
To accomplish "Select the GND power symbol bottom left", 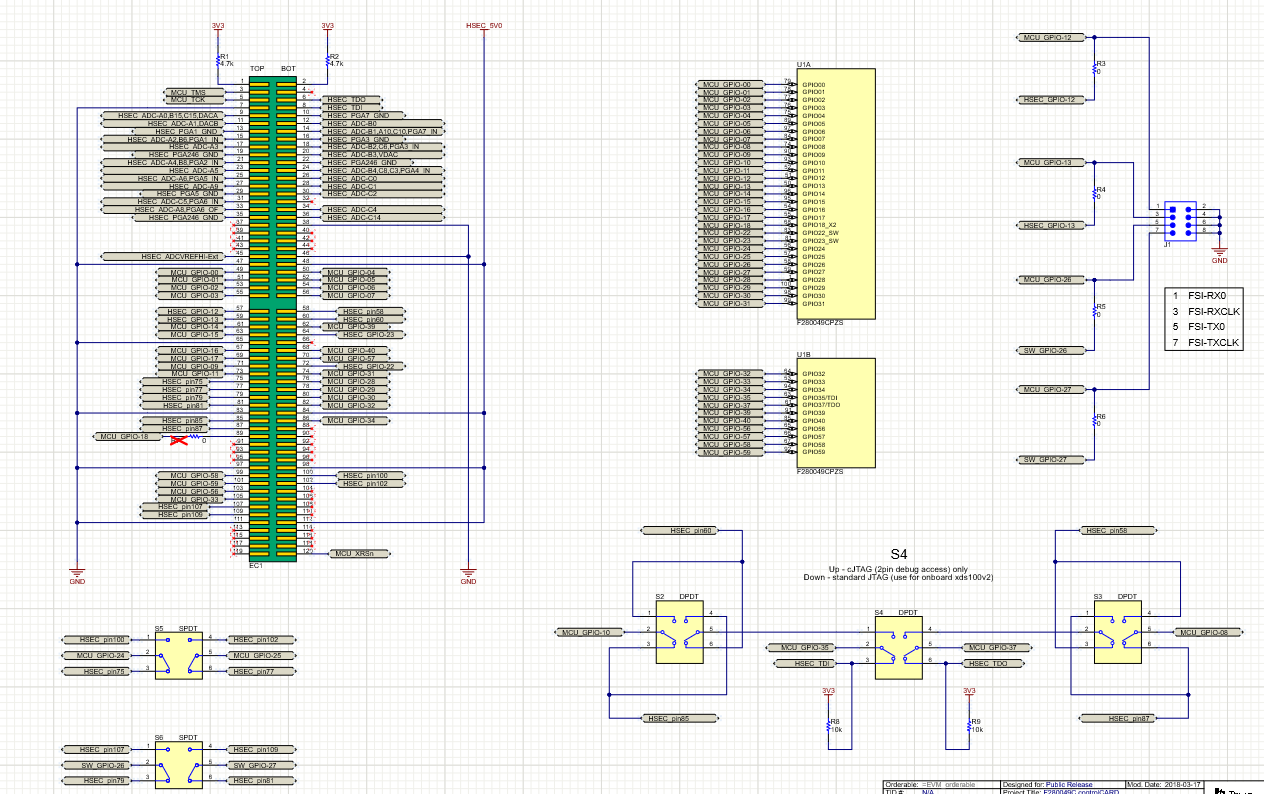I will click(x=77, y=572).
